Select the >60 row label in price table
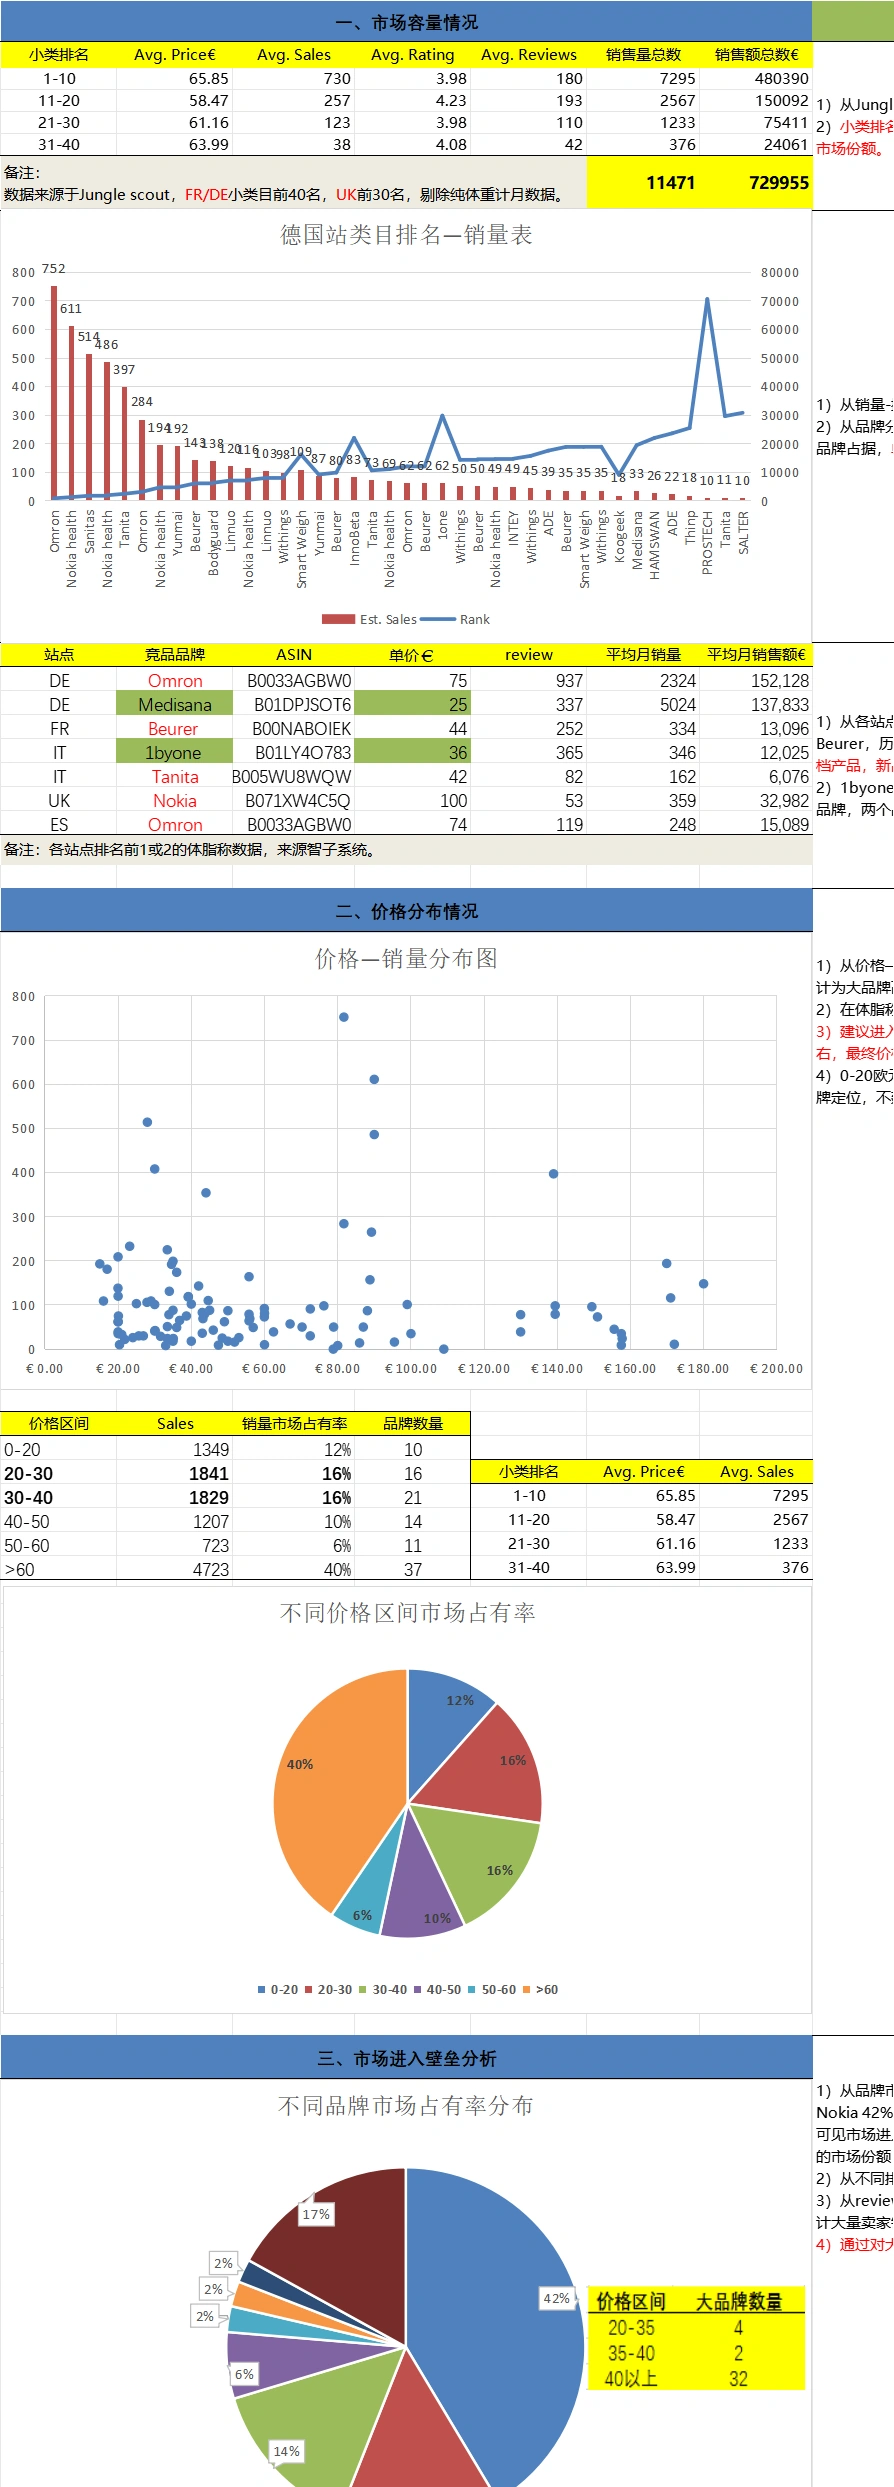This screenshot has height=2487, width=894. [x=59, y=1569]
